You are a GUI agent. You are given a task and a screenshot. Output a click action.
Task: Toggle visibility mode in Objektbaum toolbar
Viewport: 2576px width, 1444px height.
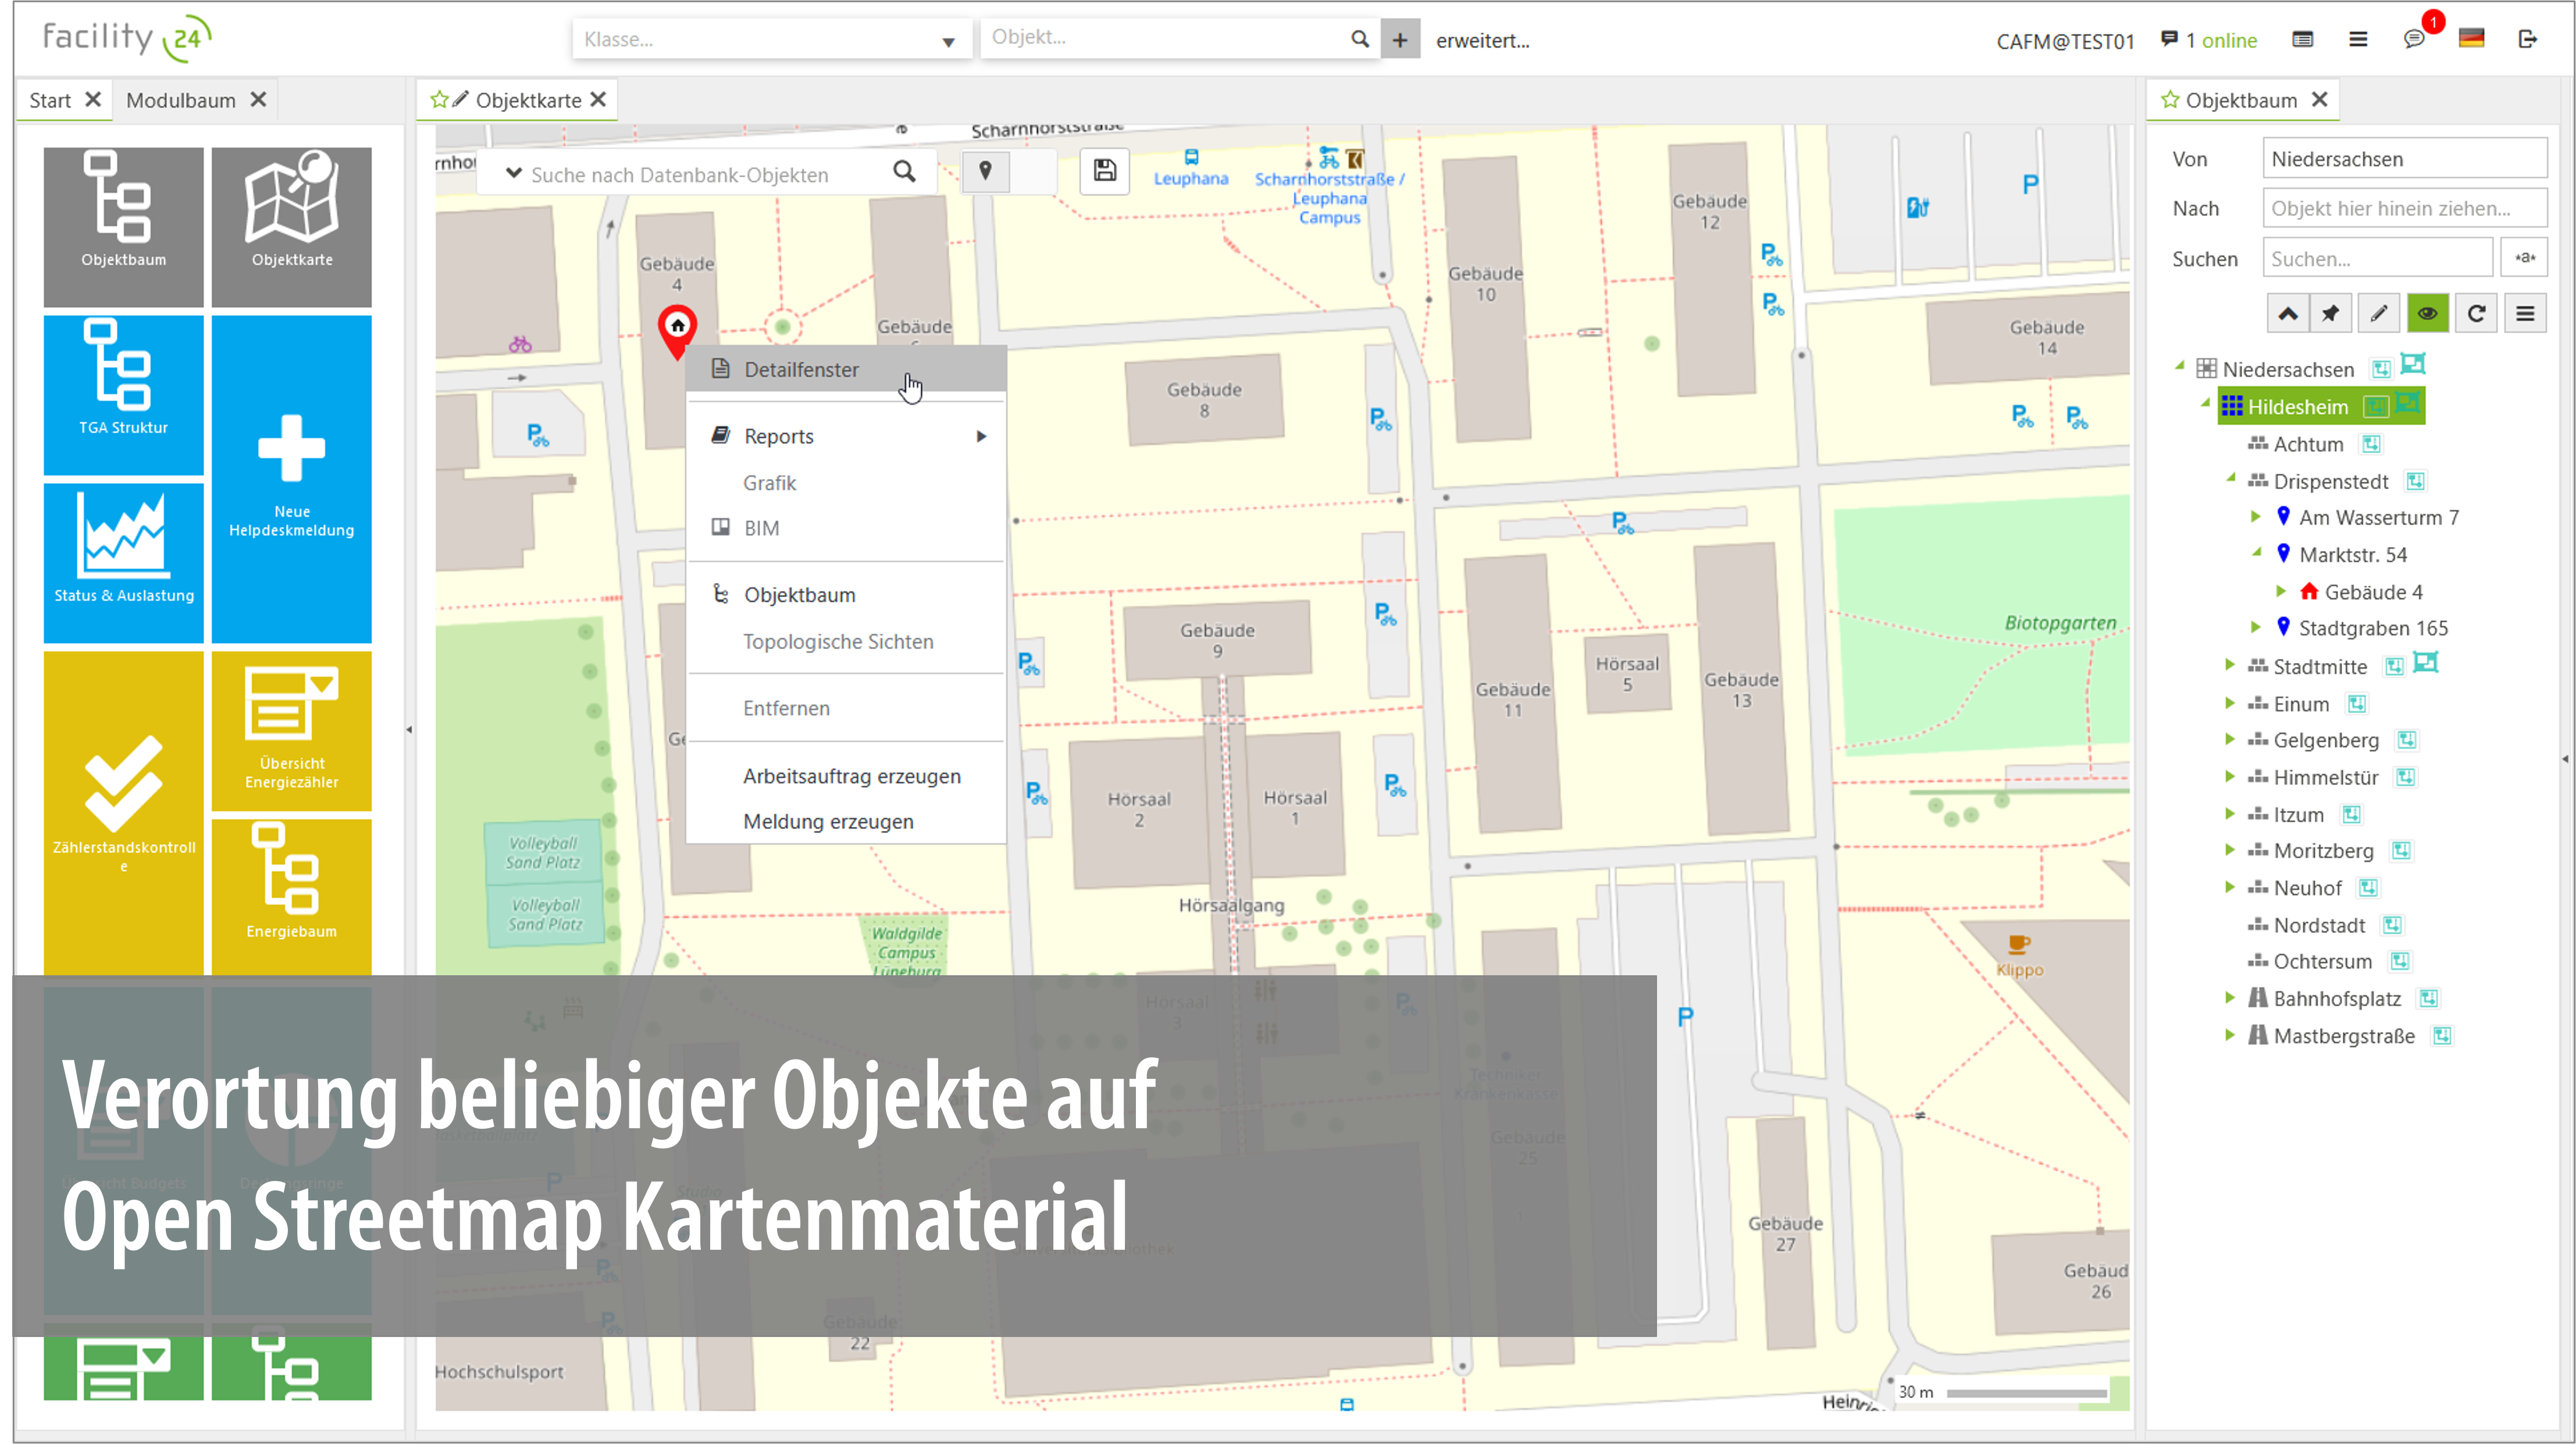[x=2428, y=313]
